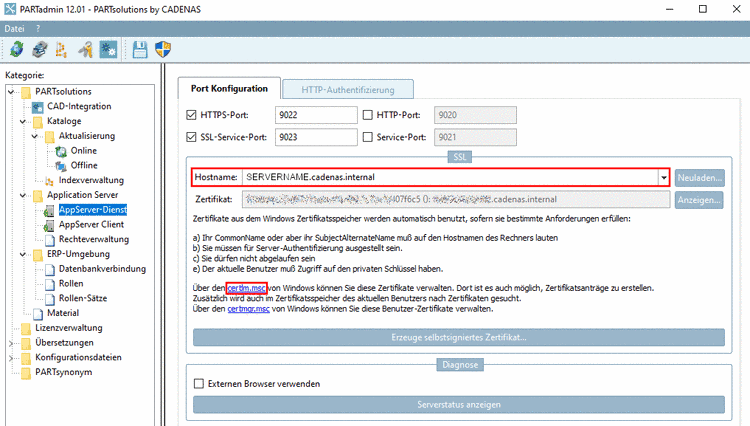Select Indexverwaltung tree item
Image resolution: width=750 pixels, height=426 pixels.
[91, 180]
